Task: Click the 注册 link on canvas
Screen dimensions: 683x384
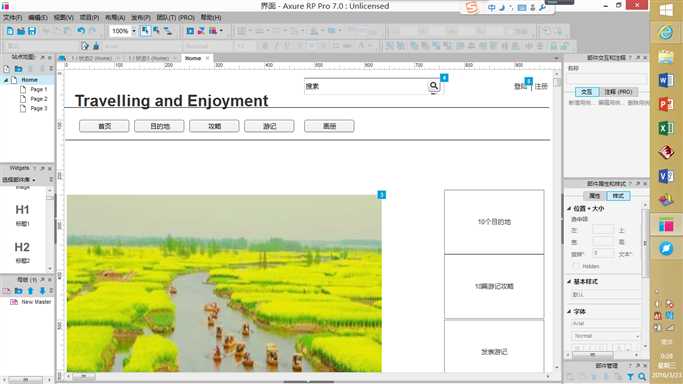Action: 541,86
